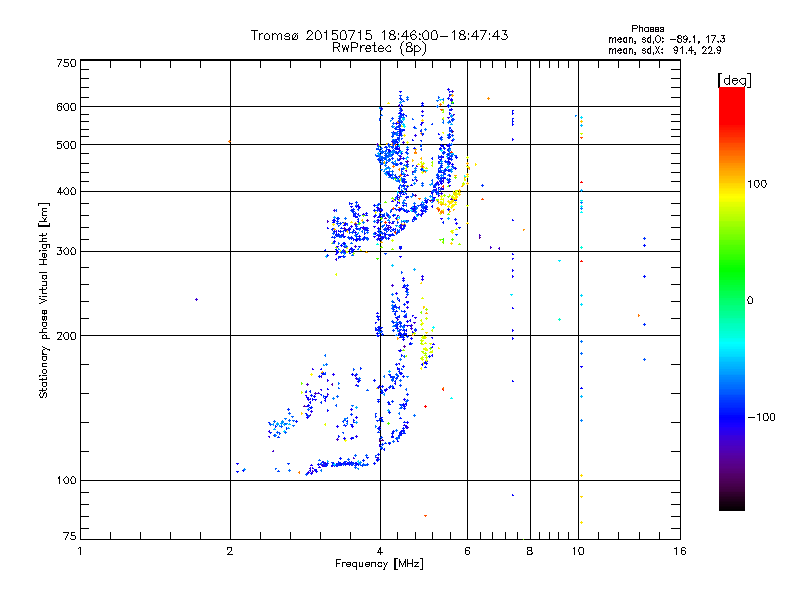Click the y-axis tick label "100"
This screenshot has width=800, height=600.
pyautogui.click(x=67, y=481)
